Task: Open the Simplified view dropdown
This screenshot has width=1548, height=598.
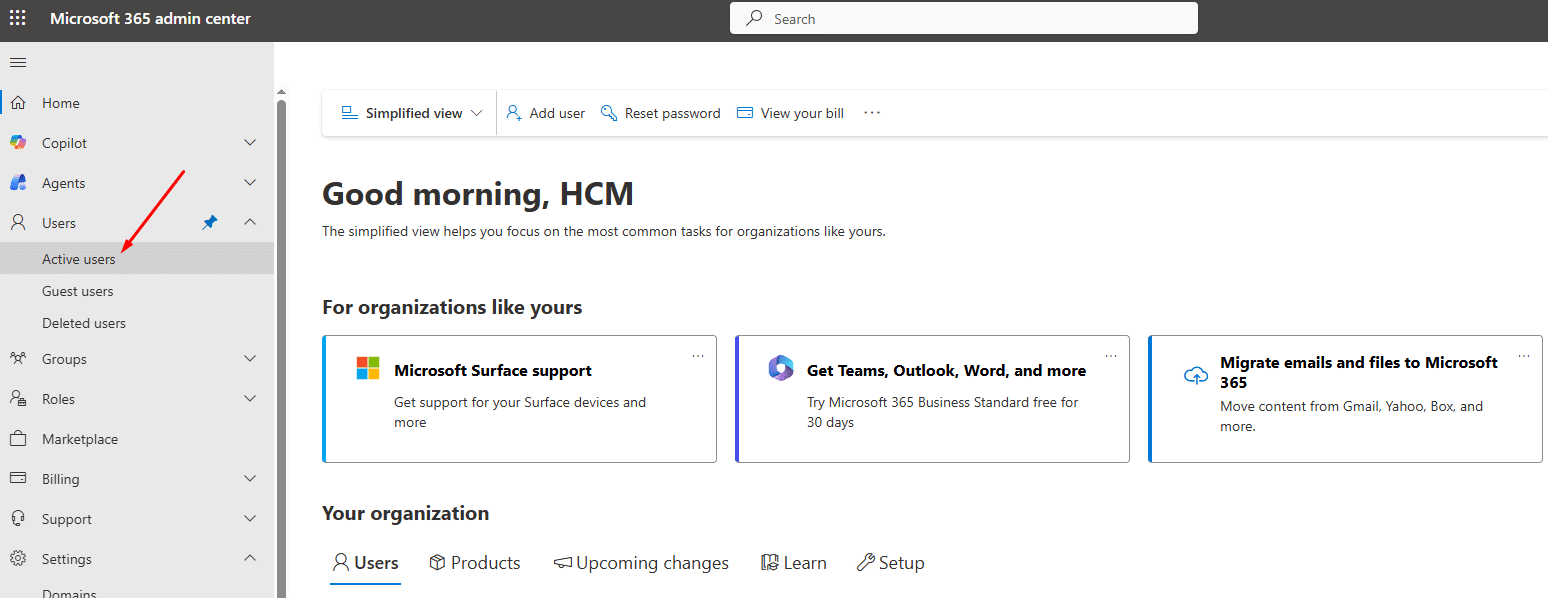Action: tap(411, 113)
